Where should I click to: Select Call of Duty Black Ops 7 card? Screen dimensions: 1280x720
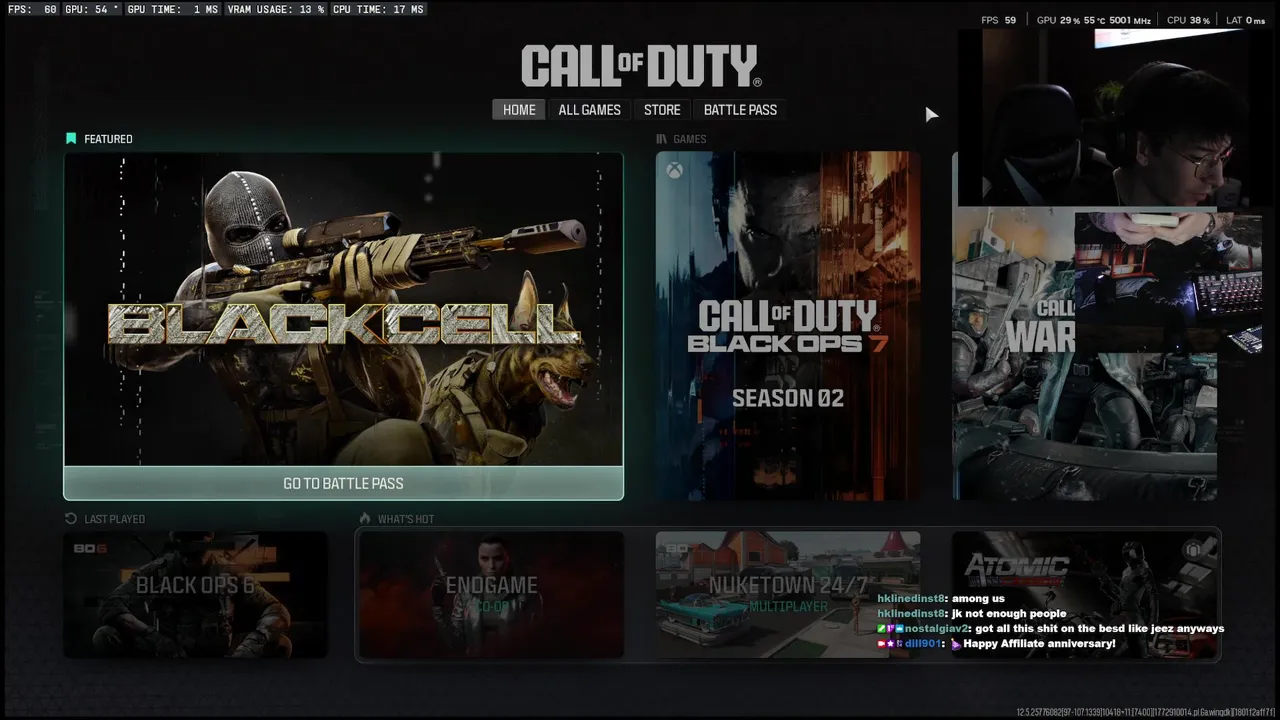click(788, 326)
